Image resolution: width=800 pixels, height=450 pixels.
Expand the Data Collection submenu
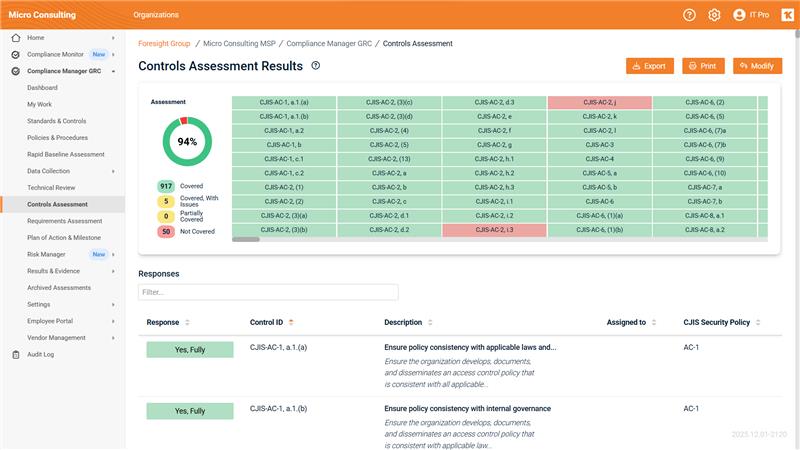pyautogui.click(x=113, y=171)
